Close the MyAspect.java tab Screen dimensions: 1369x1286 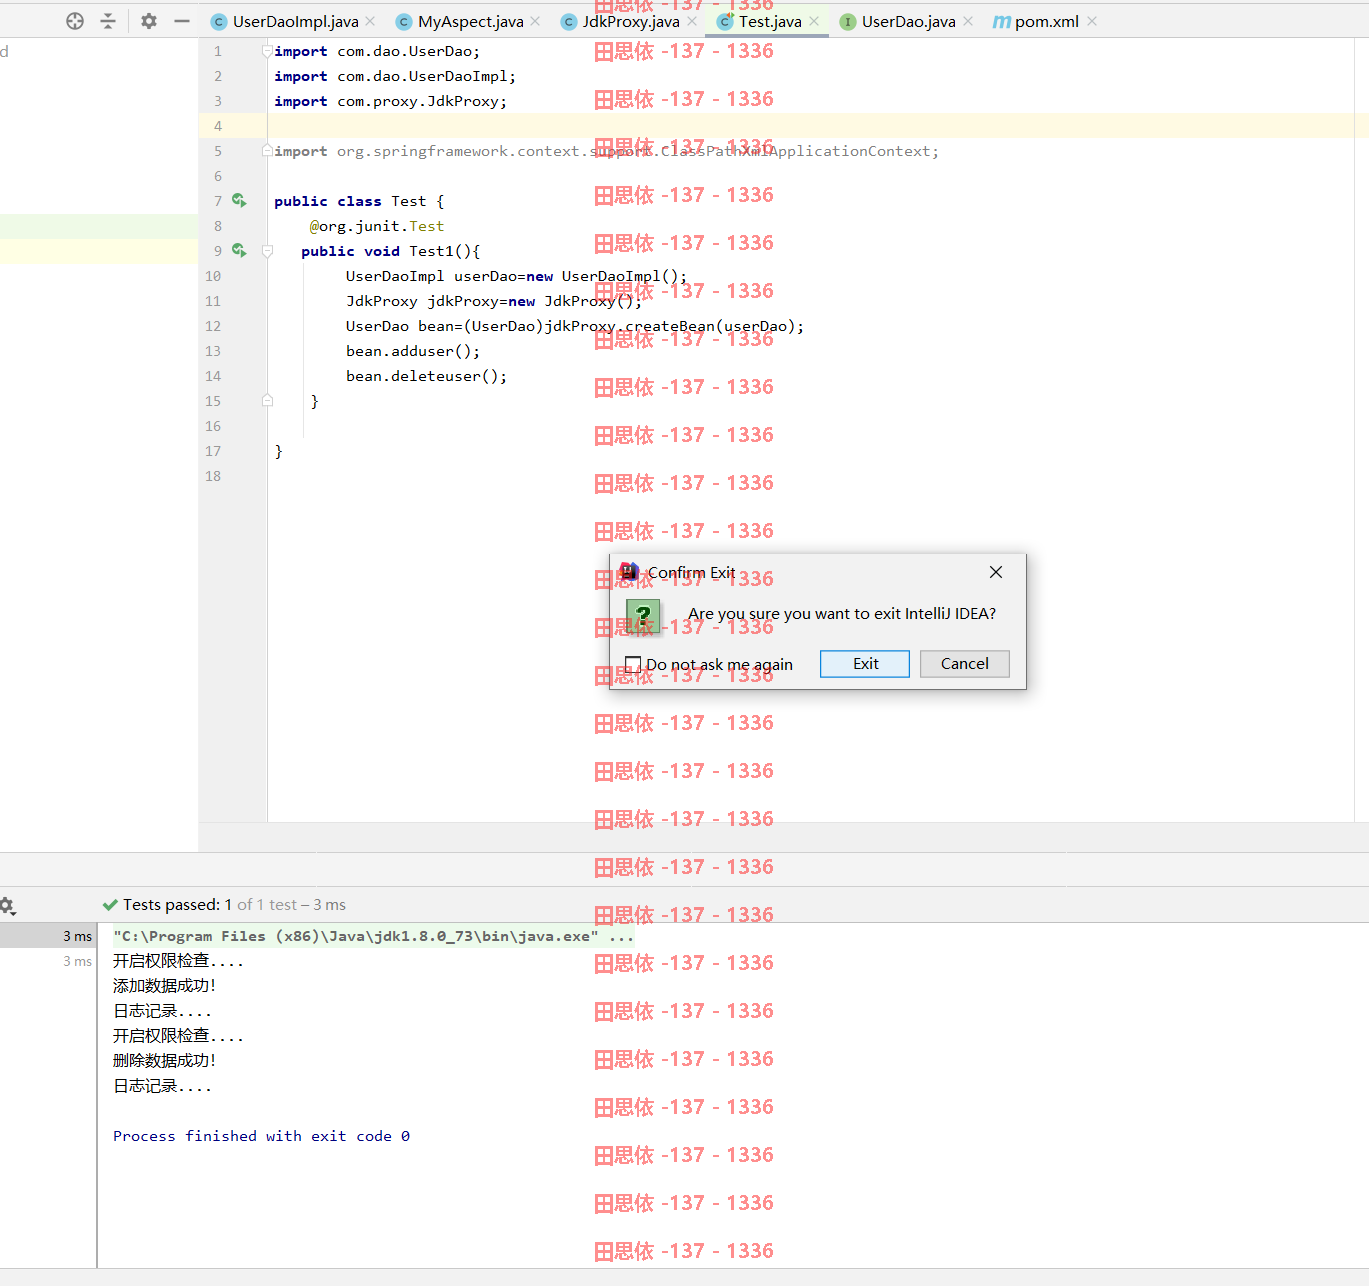click(x=535, y=21)
